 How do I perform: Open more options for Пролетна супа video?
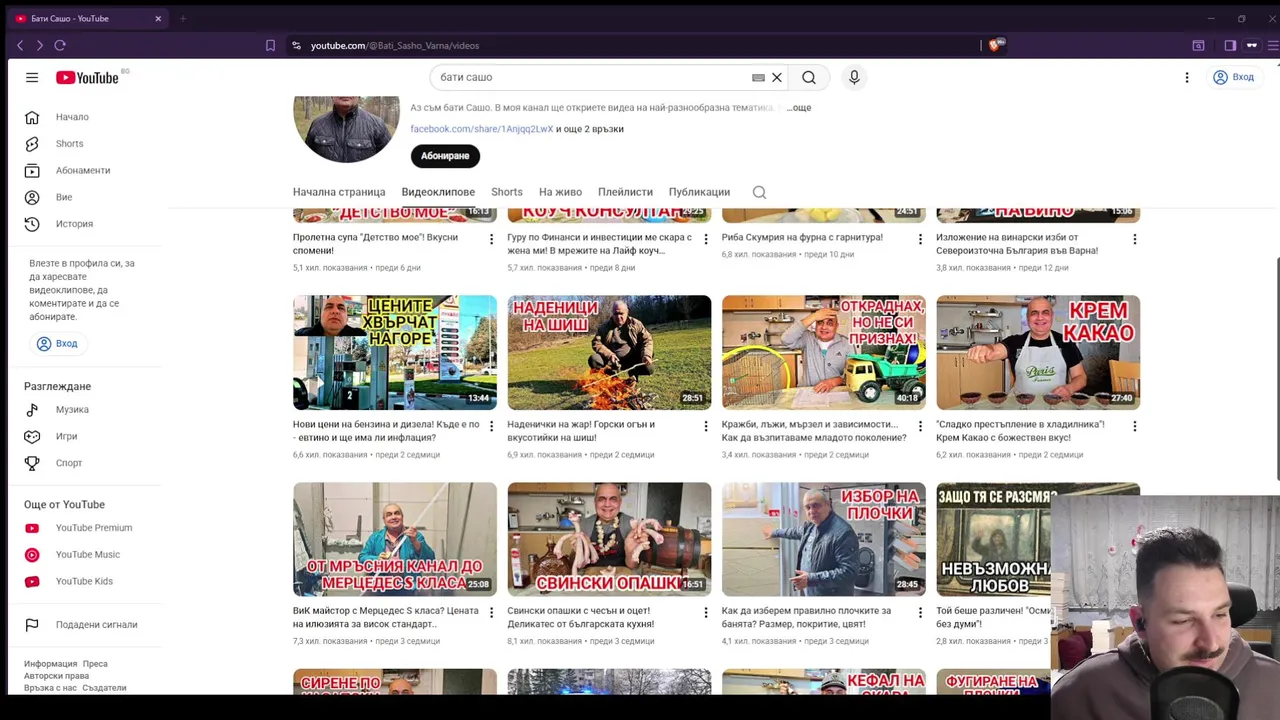(491, 239)
